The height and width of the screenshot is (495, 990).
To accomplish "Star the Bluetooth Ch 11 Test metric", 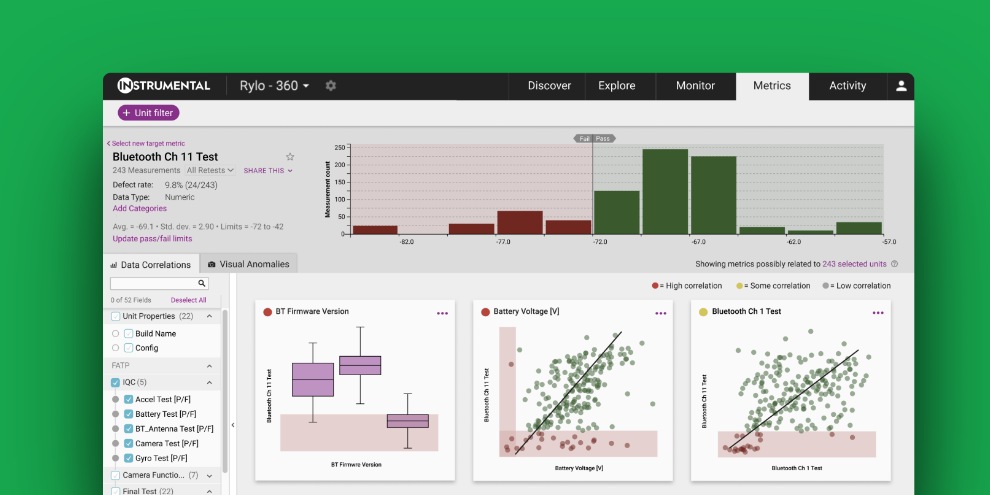I will pyautogui.click(x=290, y=157).
